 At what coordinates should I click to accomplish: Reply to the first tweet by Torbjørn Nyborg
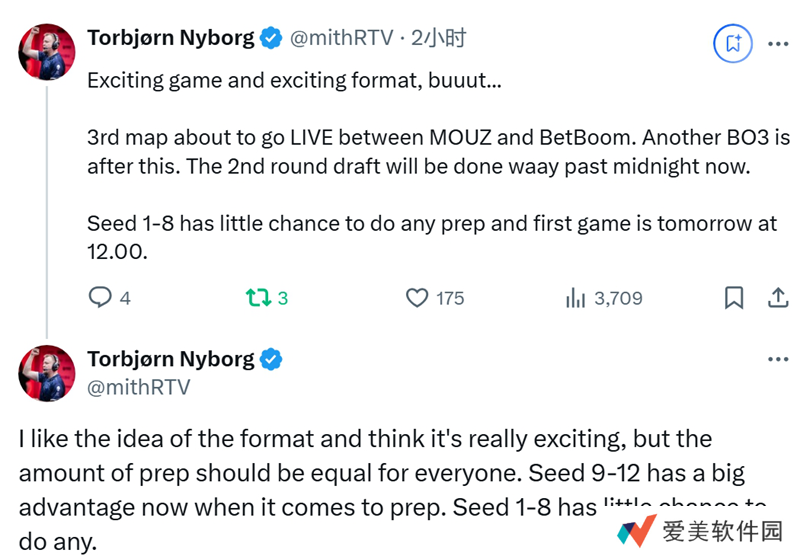[100, 298]
